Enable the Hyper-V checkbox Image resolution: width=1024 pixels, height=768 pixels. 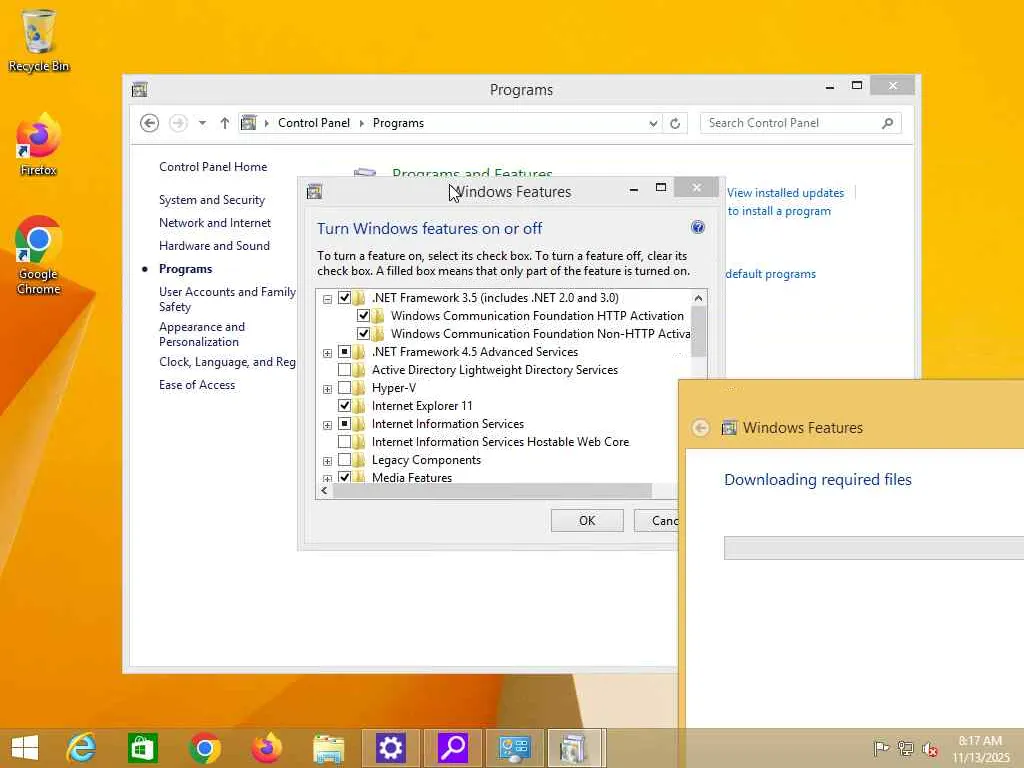[344, 388]
